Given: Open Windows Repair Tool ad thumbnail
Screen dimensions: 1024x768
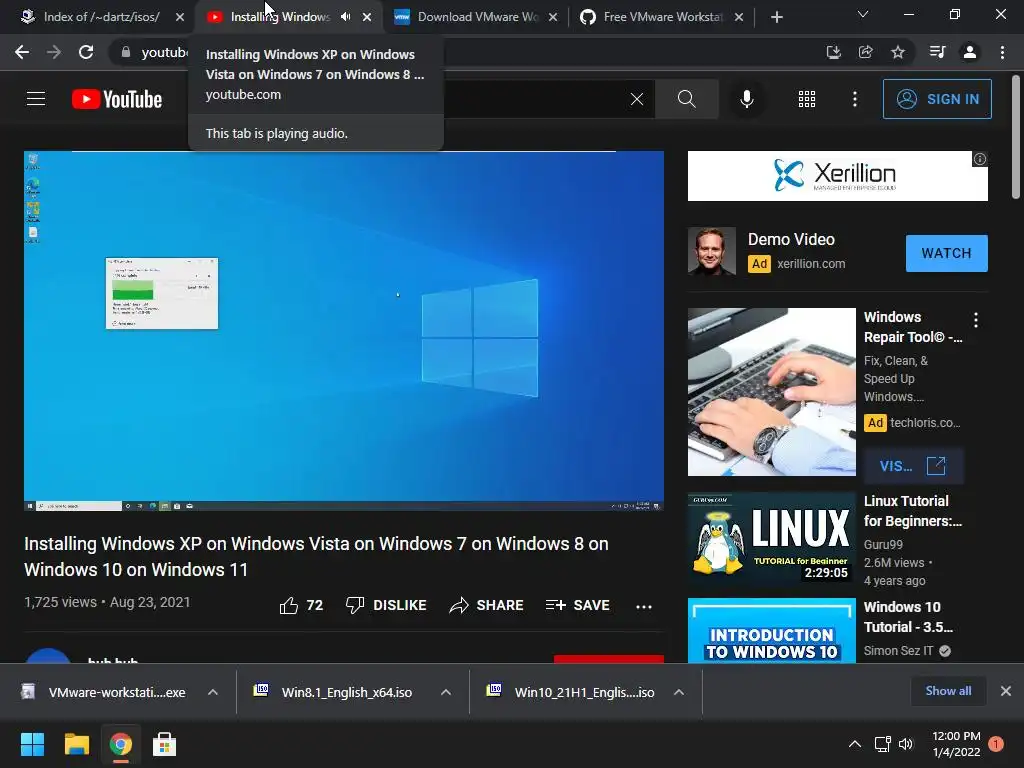Looking at the screenshot, I should coord(772,392).
